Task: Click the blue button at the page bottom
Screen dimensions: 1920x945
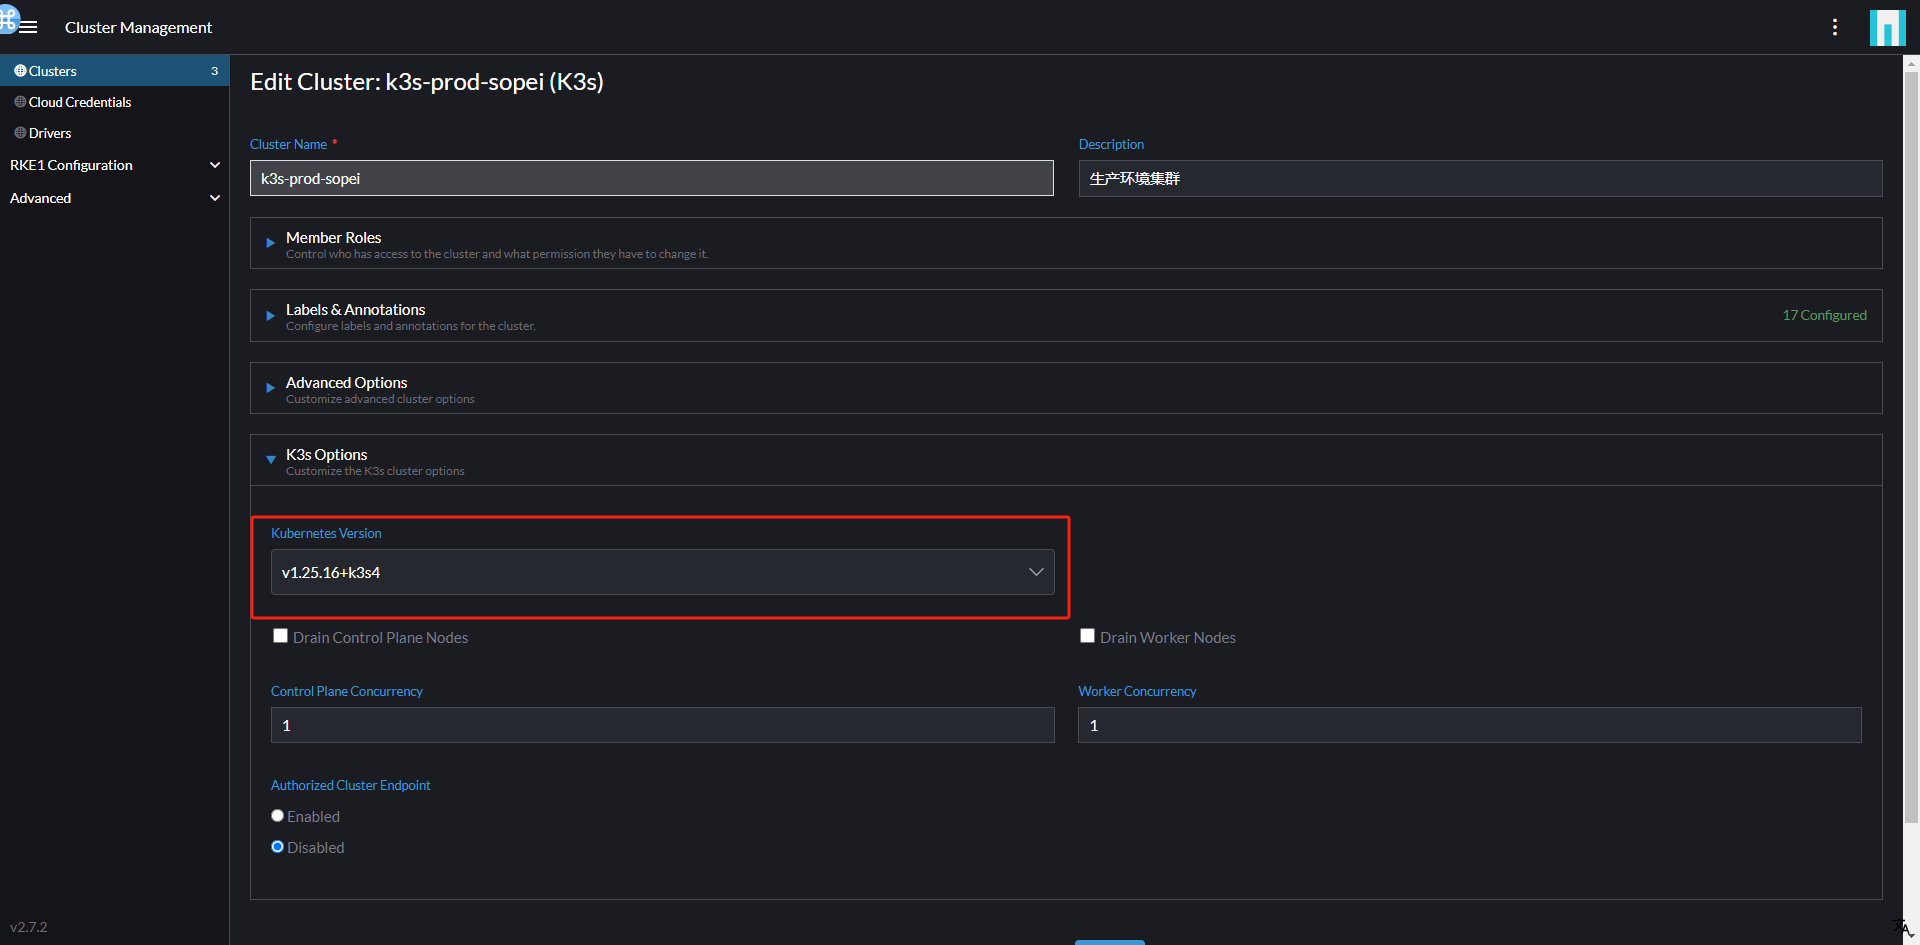Action: [x=1109, y=942]
